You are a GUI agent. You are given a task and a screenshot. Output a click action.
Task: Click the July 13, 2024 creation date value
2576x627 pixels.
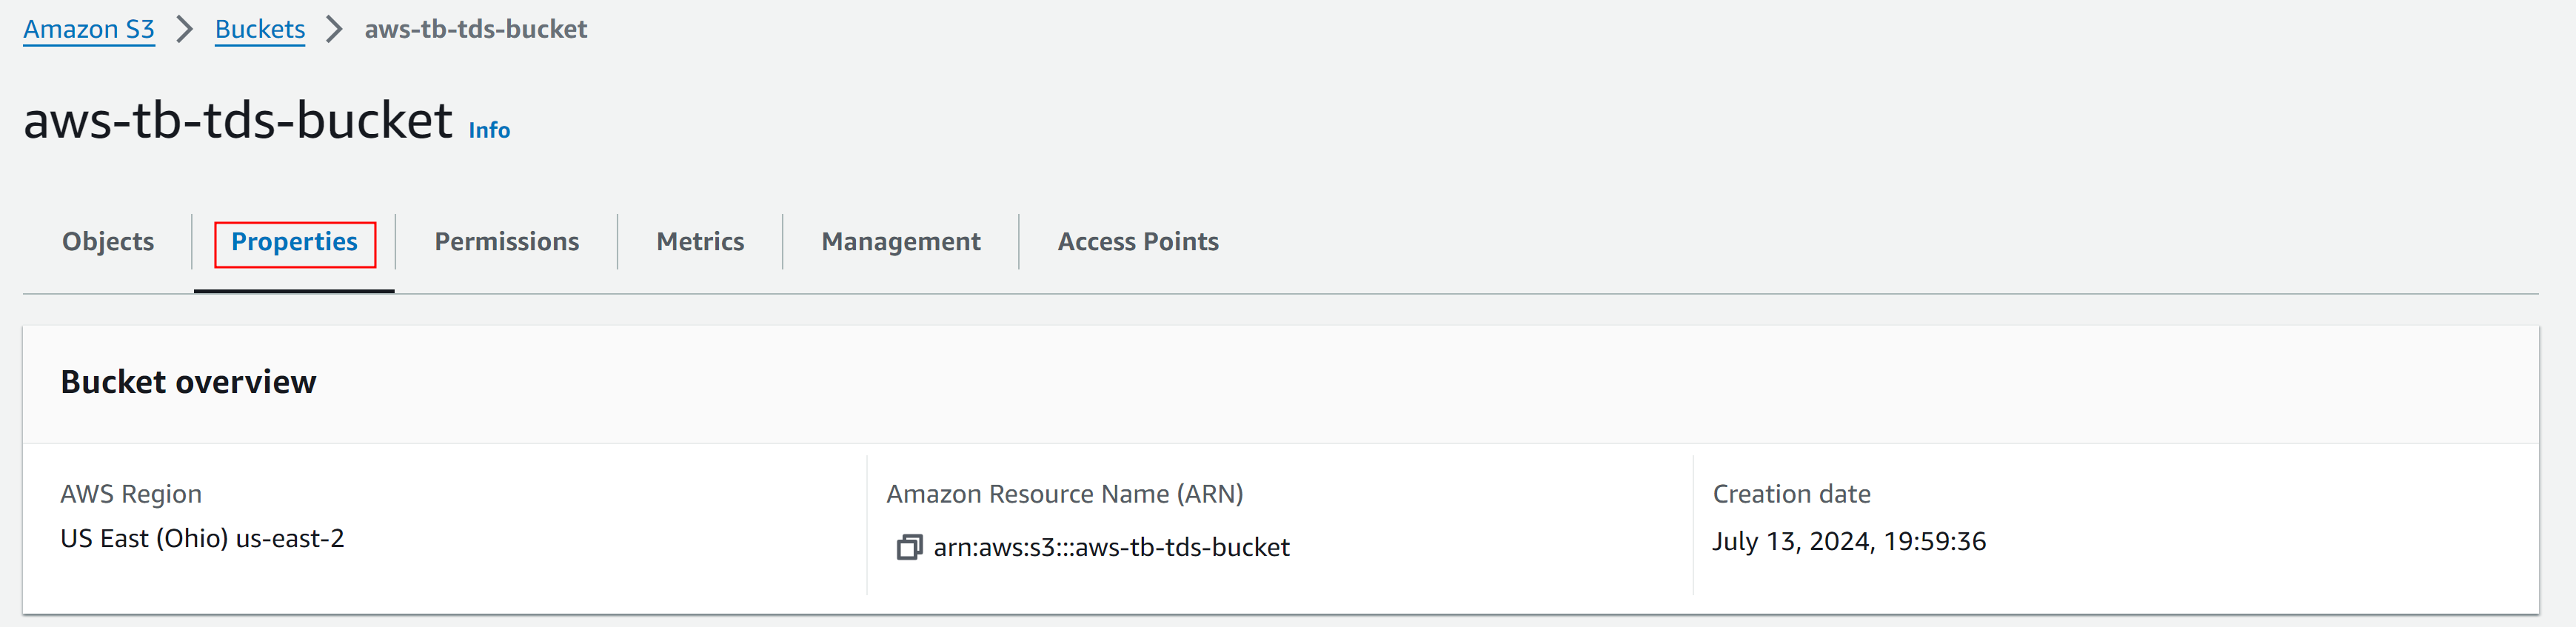pyautogui.click(x=1848, y=541)
